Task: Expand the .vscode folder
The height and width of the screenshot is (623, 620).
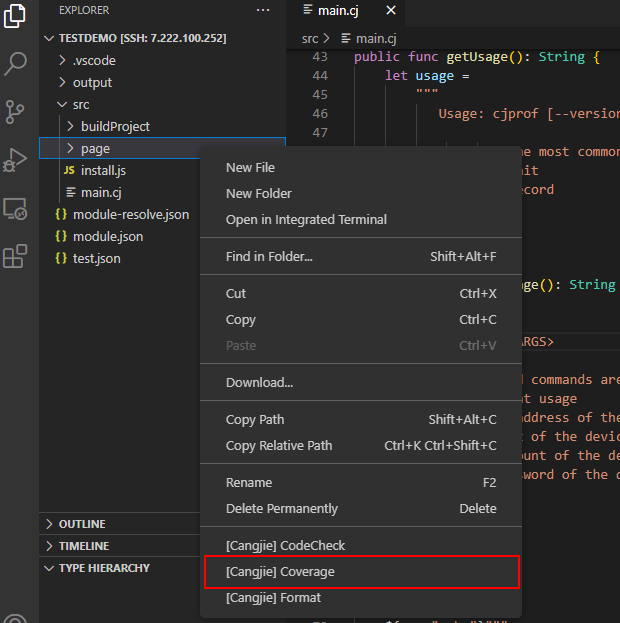Action: point(94,60)
